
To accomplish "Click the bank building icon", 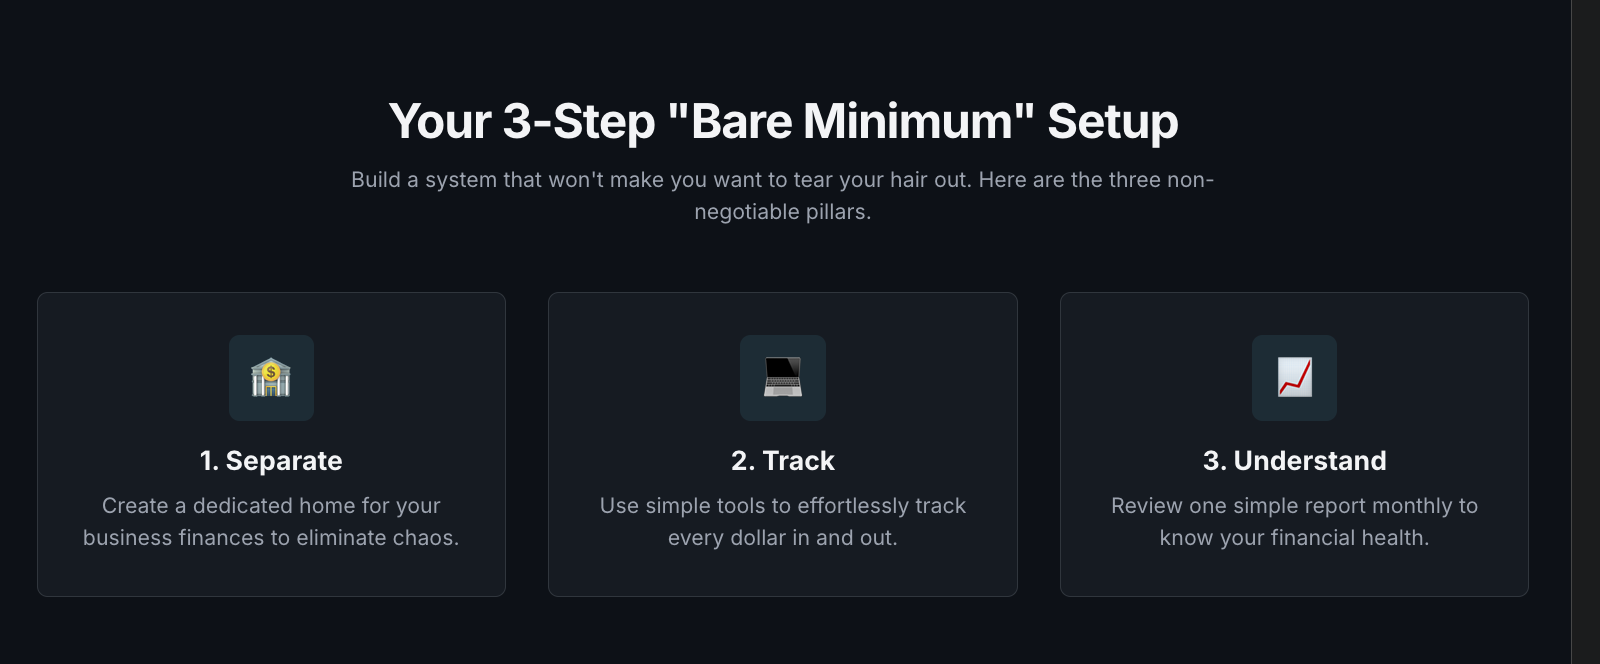I will pos(271,378).
